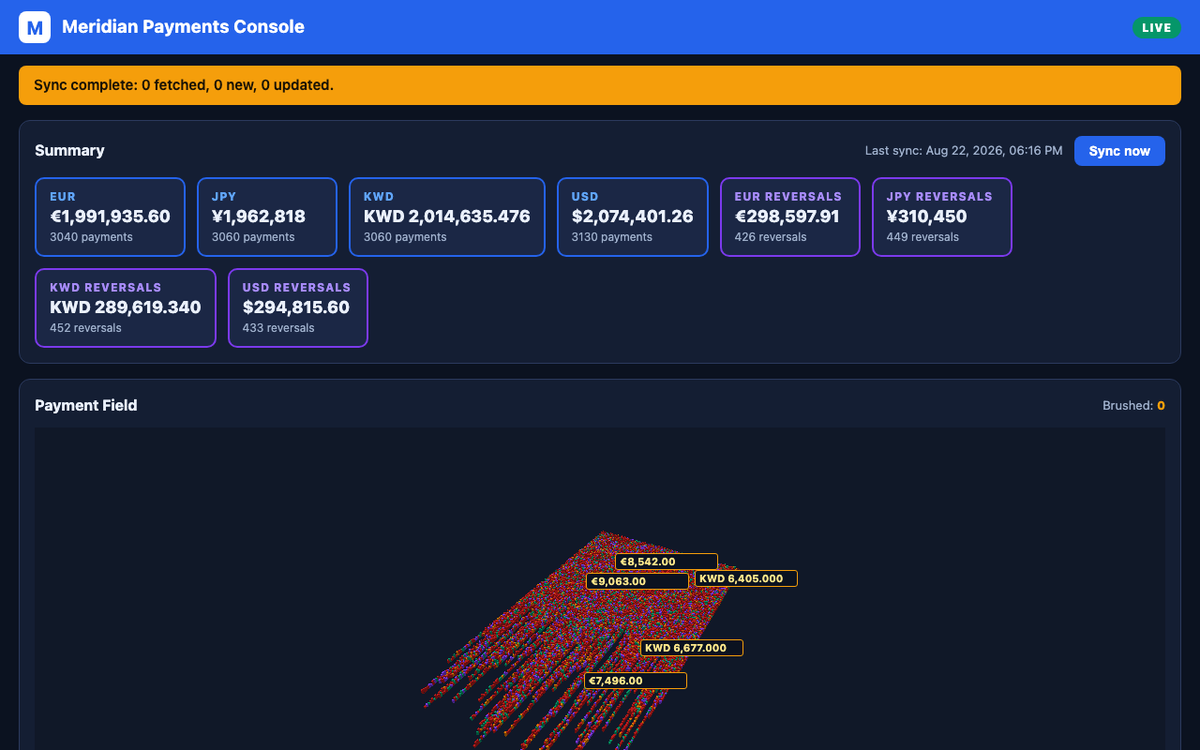The image size is (1200, 750).
Task: Click the LIVE status badge
Action: click(x=1156, y=27)
